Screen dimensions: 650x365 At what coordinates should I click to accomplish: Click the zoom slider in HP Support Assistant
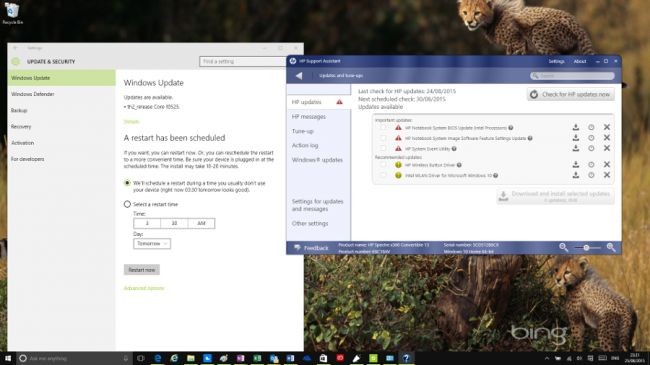587,248
